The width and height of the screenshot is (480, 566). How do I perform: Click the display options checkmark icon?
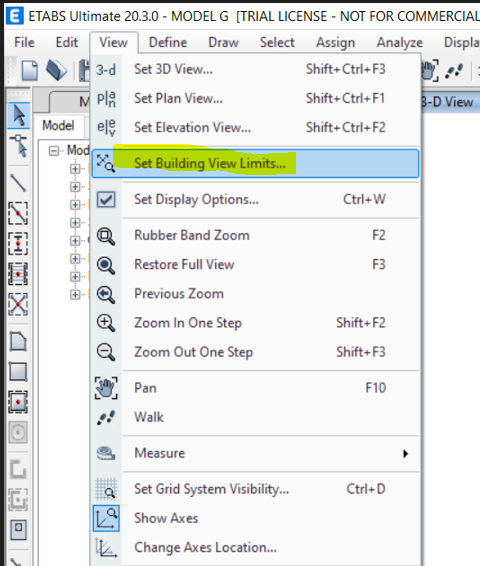point(106,199)
